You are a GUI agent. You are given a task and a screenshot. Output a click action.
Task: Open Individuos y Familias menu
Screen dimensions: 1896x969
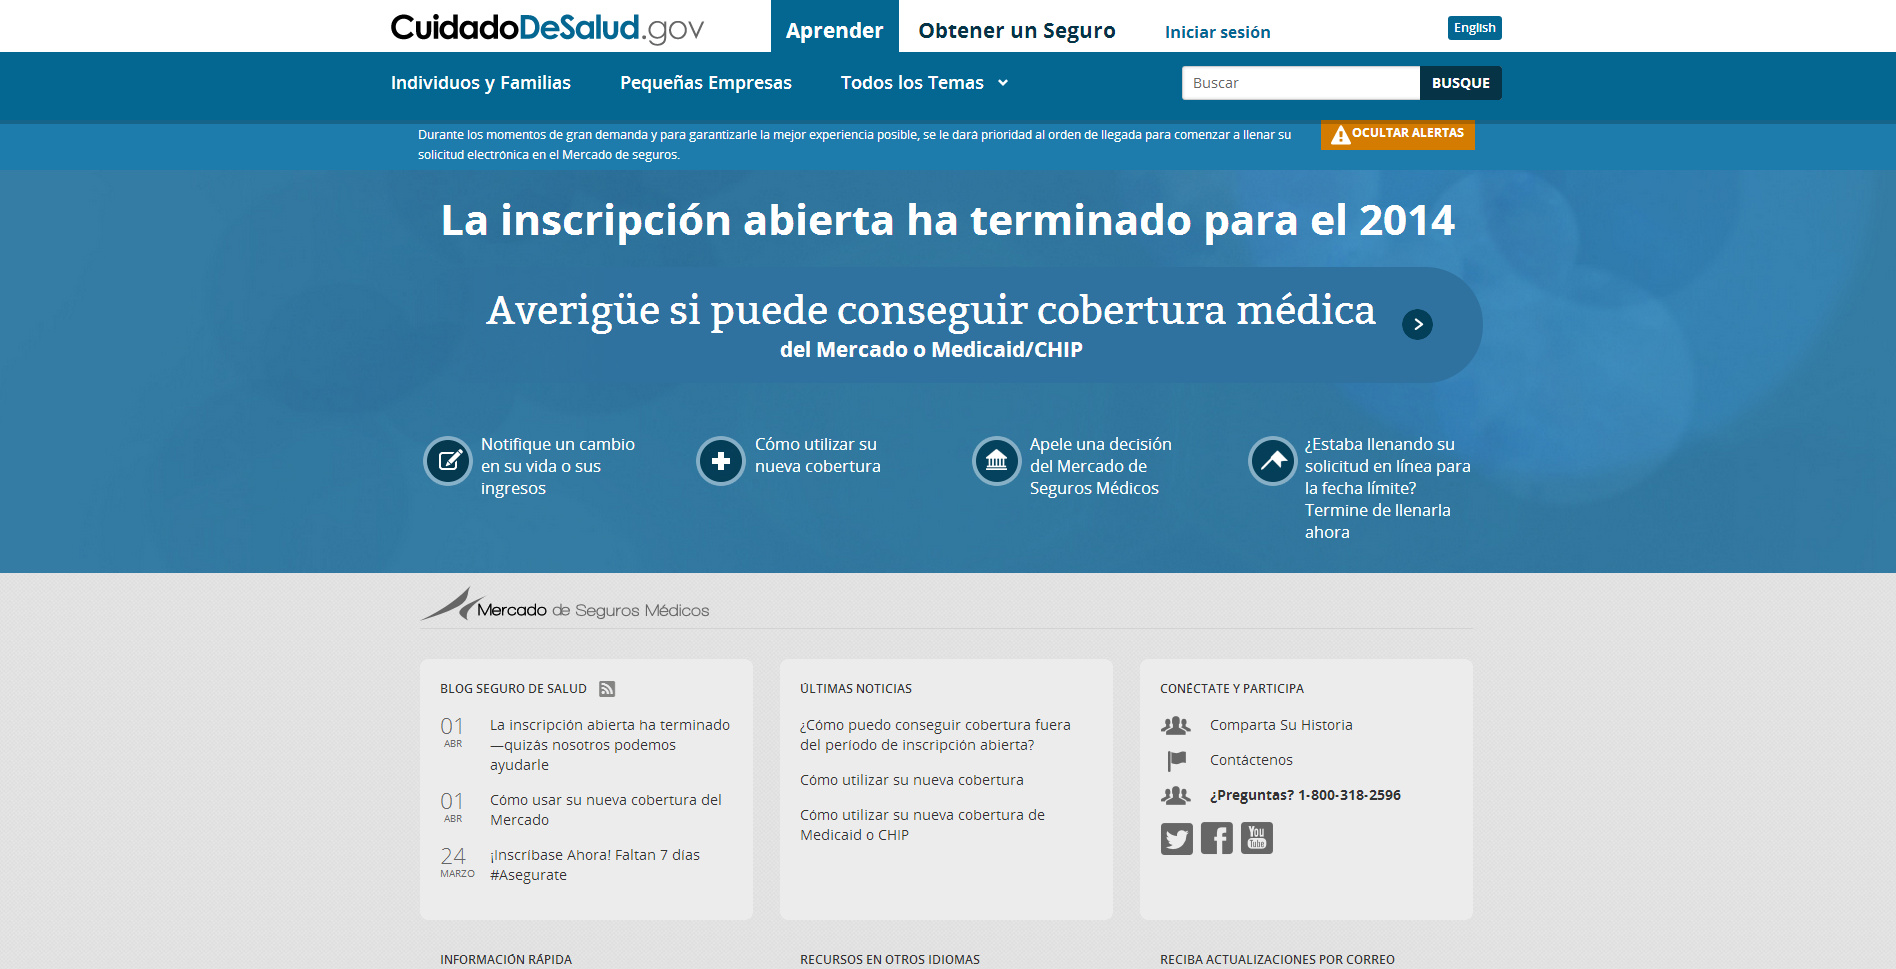[481, 83]
